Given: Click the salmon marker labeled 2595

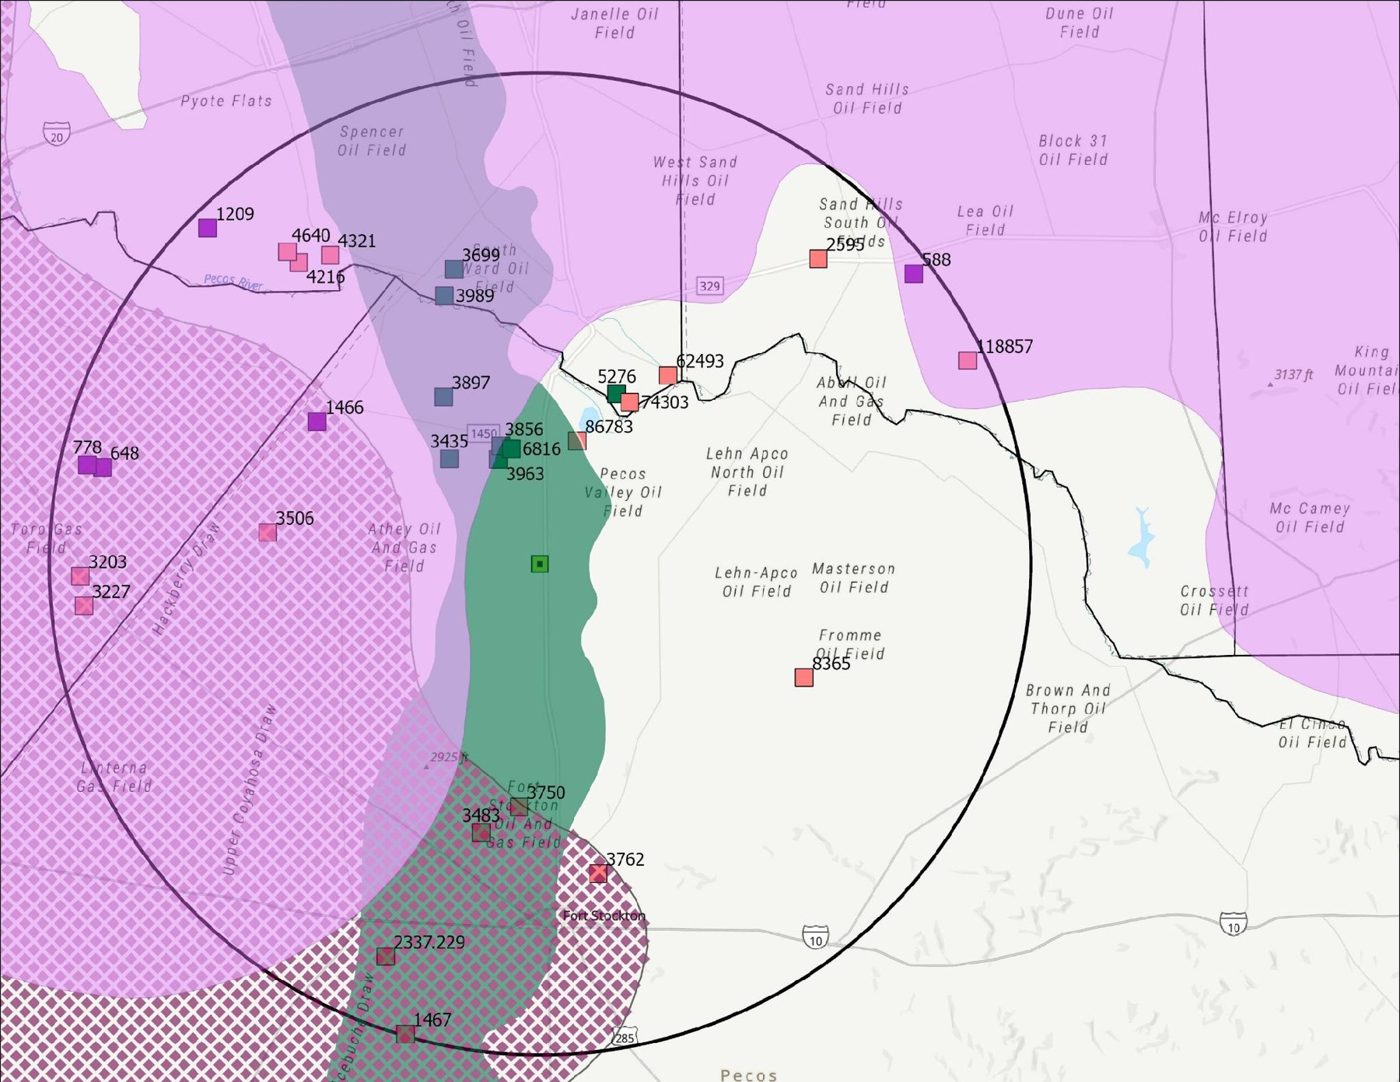Looking at the screenshot, I should pyautogui.click(x=818, y=259).
